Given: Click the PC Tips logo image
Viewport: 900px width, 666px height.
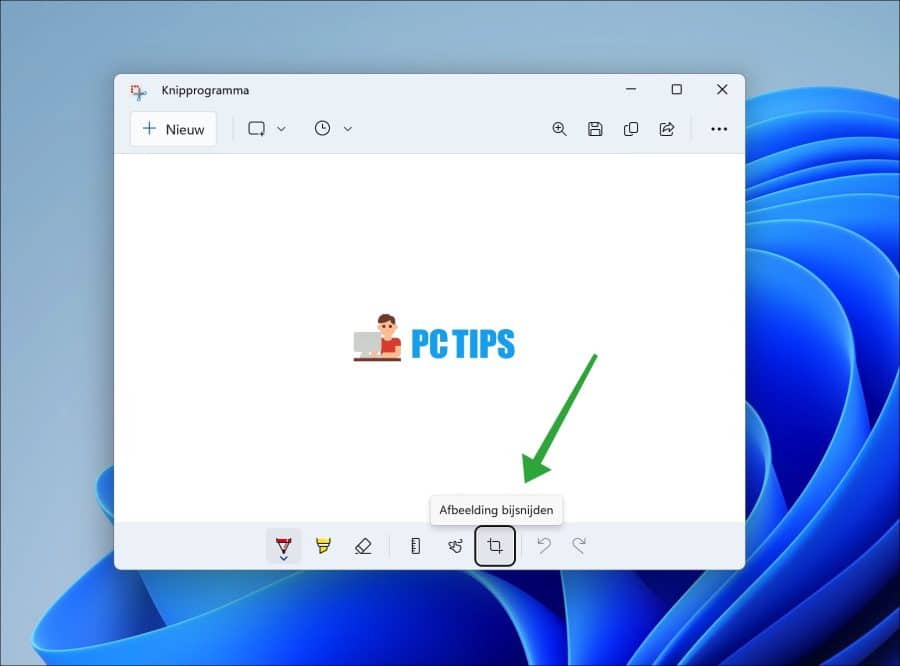Looking at the screenshot, I should click(435, 338).
